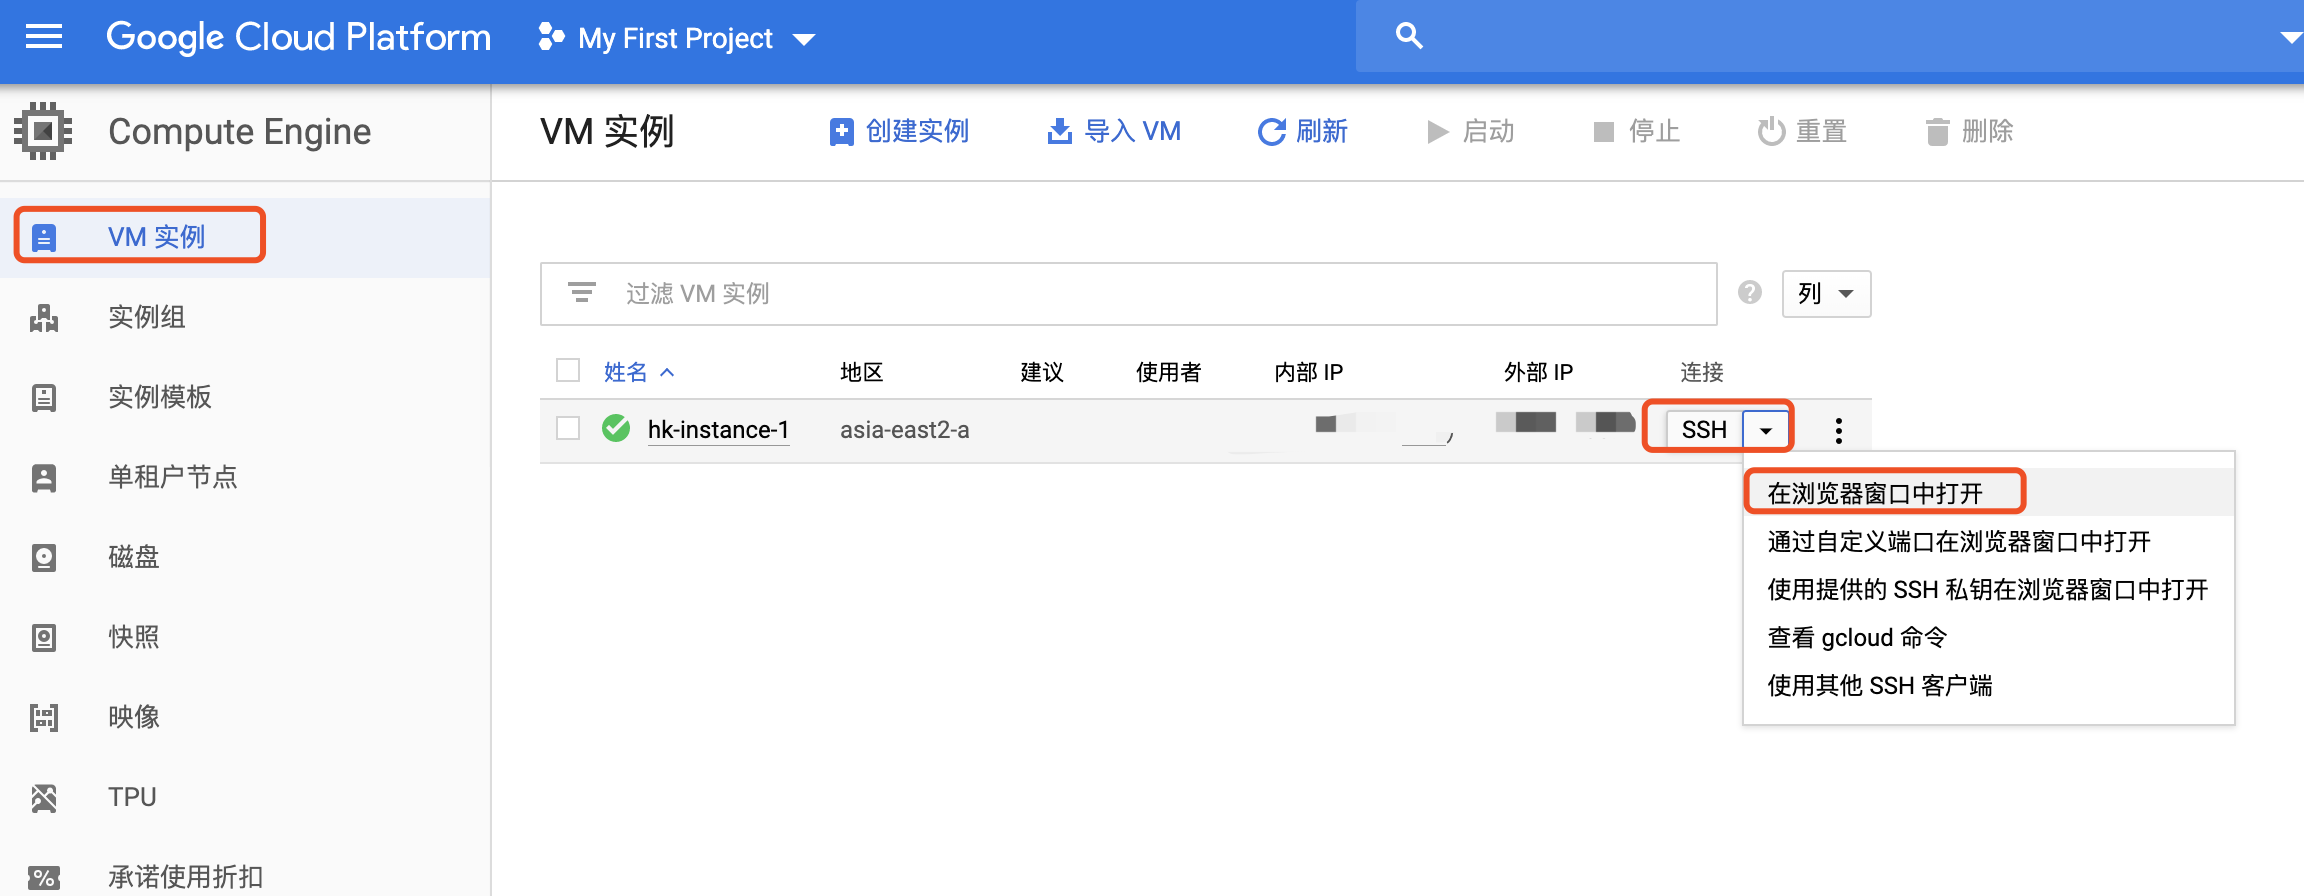This screenshot has width=2304, height=896.
Task: Open the My First Project selector
Action: (x=677, y=38)
